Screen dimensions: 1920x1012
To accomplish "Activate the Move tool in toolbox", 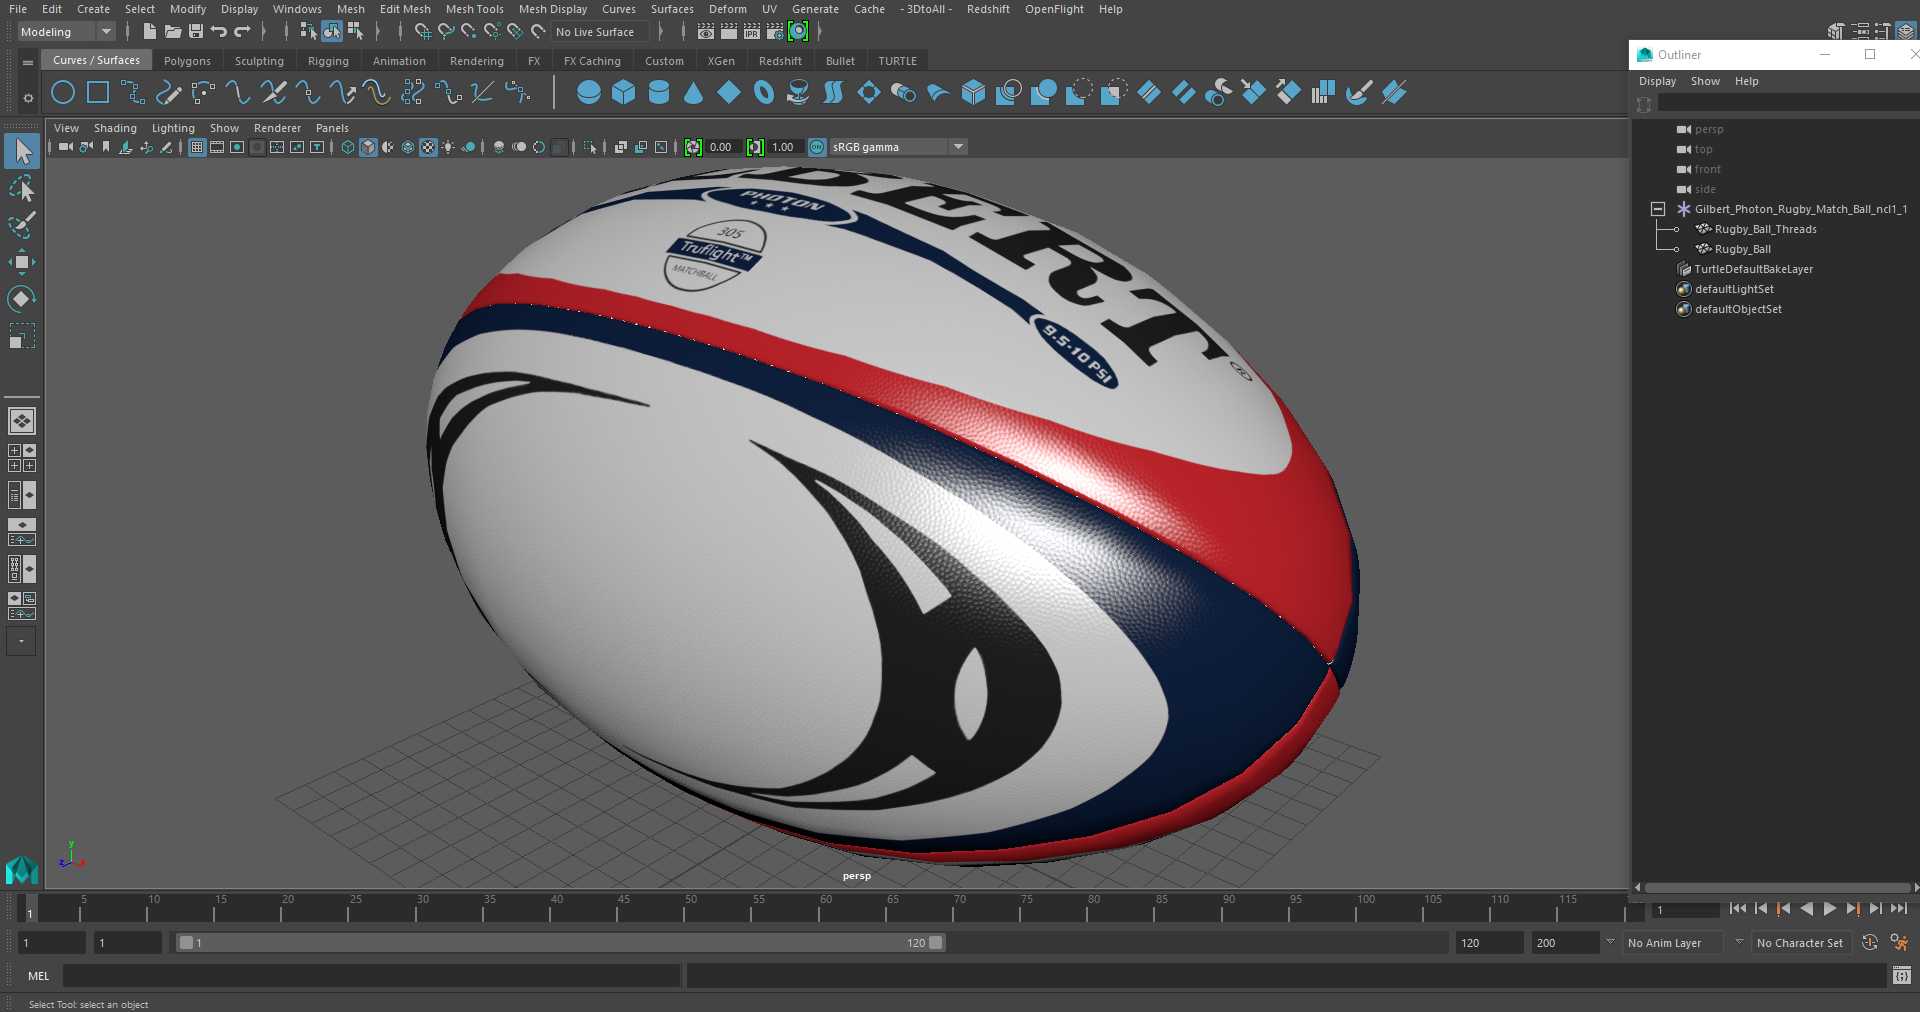I will click(x=22, y=262).
